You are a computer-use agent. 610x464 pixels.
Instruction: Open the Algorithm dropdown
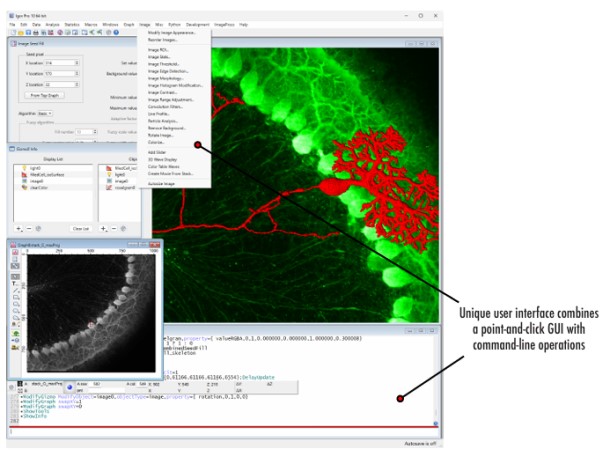[44, 114]
